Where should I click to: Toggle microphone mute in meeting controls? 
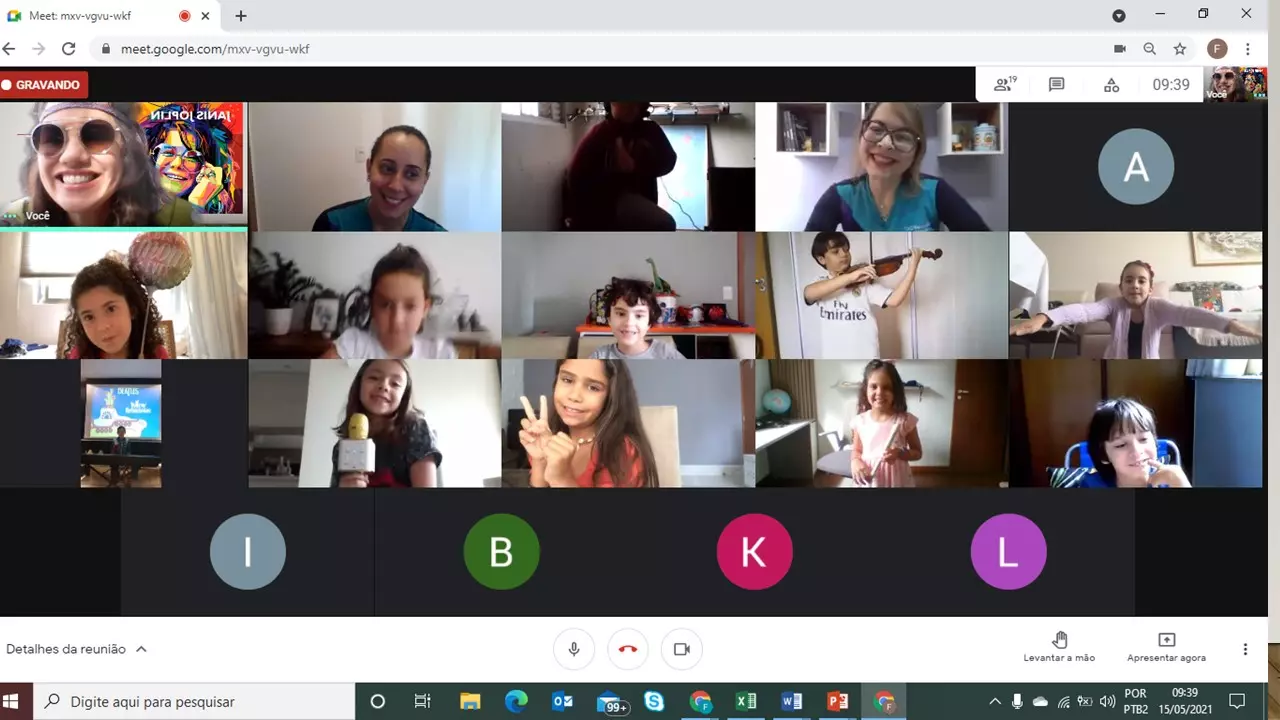(x=574, y=649)
